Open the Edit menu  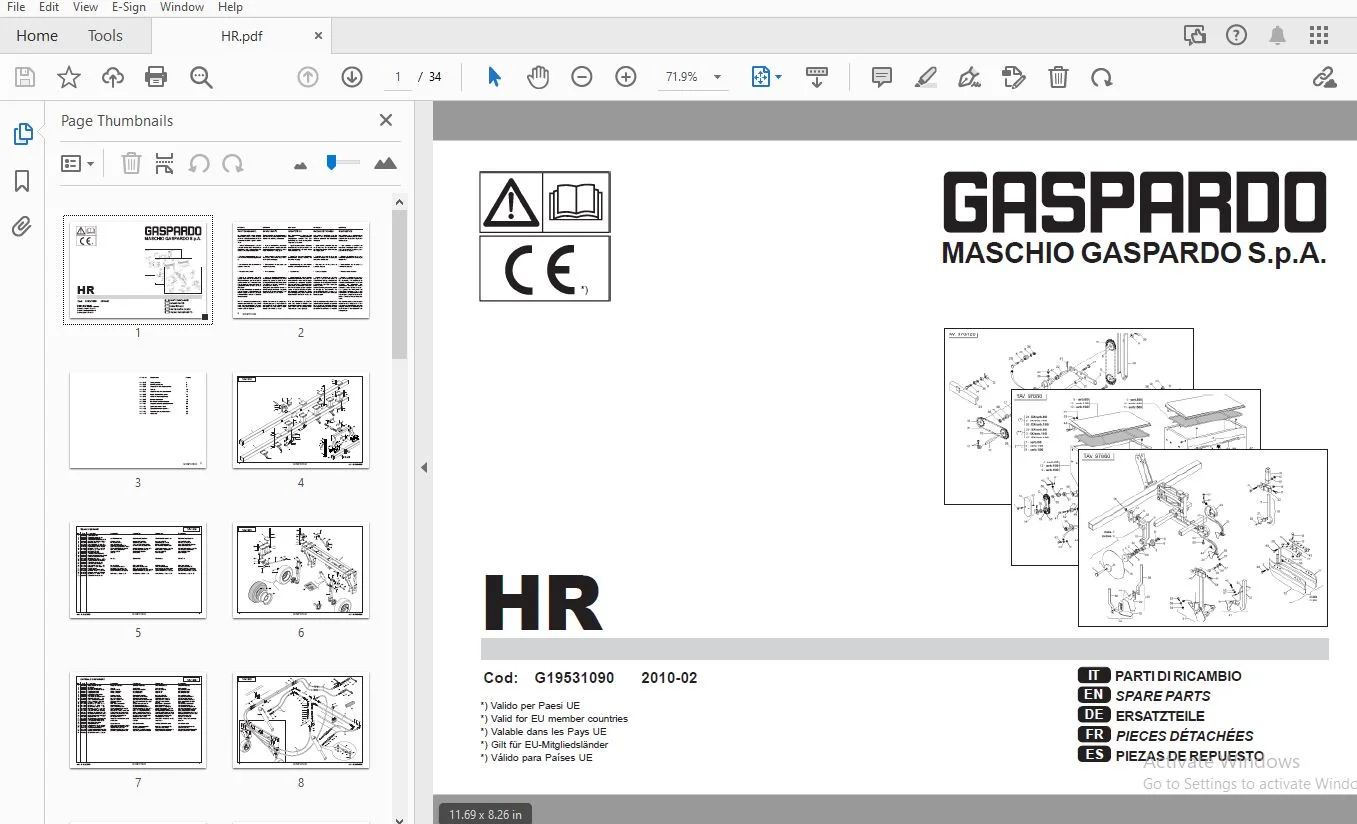[48, 7]
